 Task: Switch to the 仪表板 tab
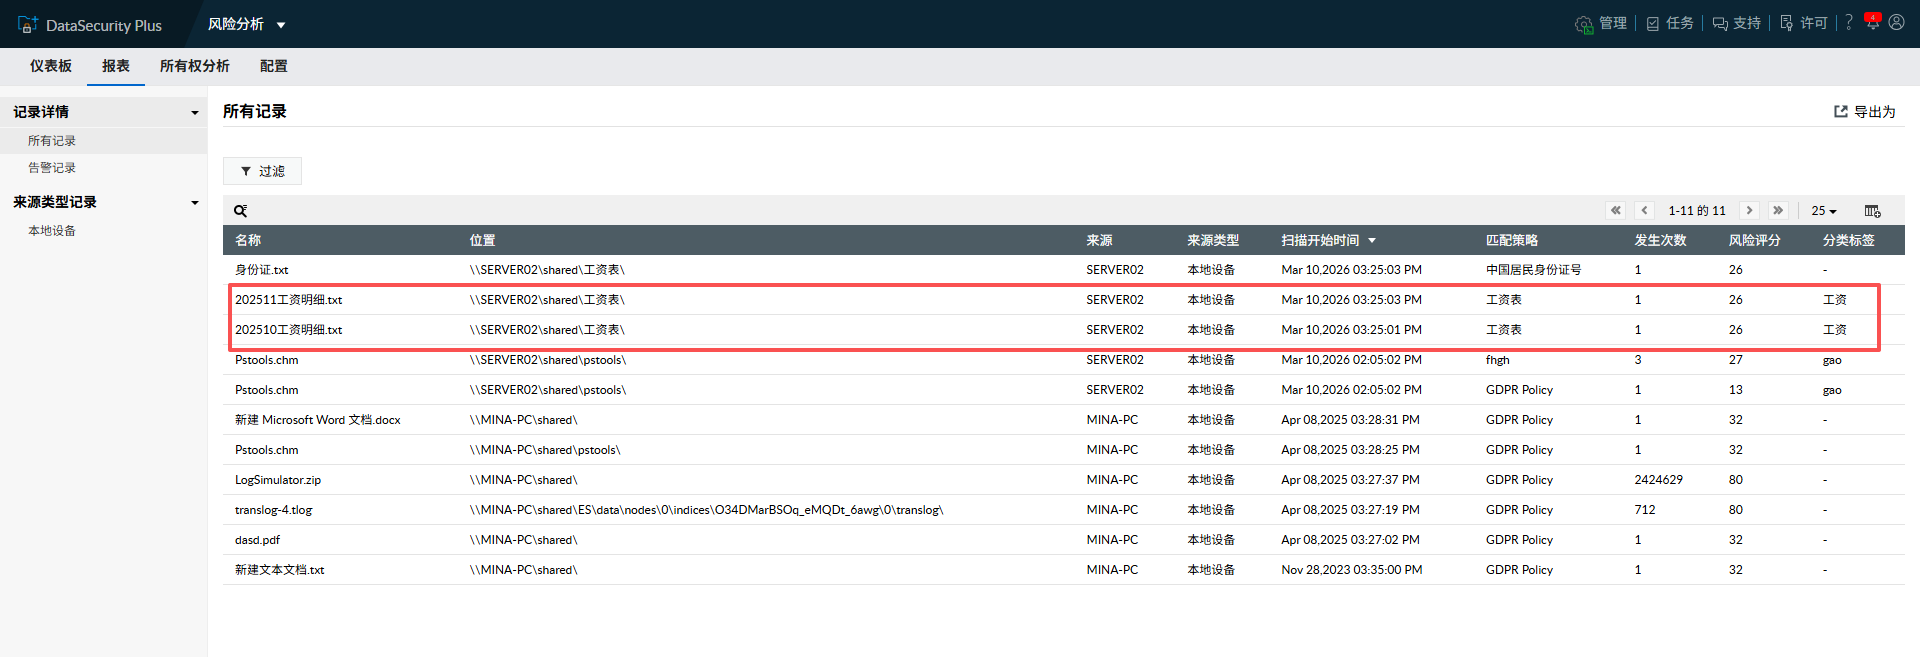click(x=51, y=66)
